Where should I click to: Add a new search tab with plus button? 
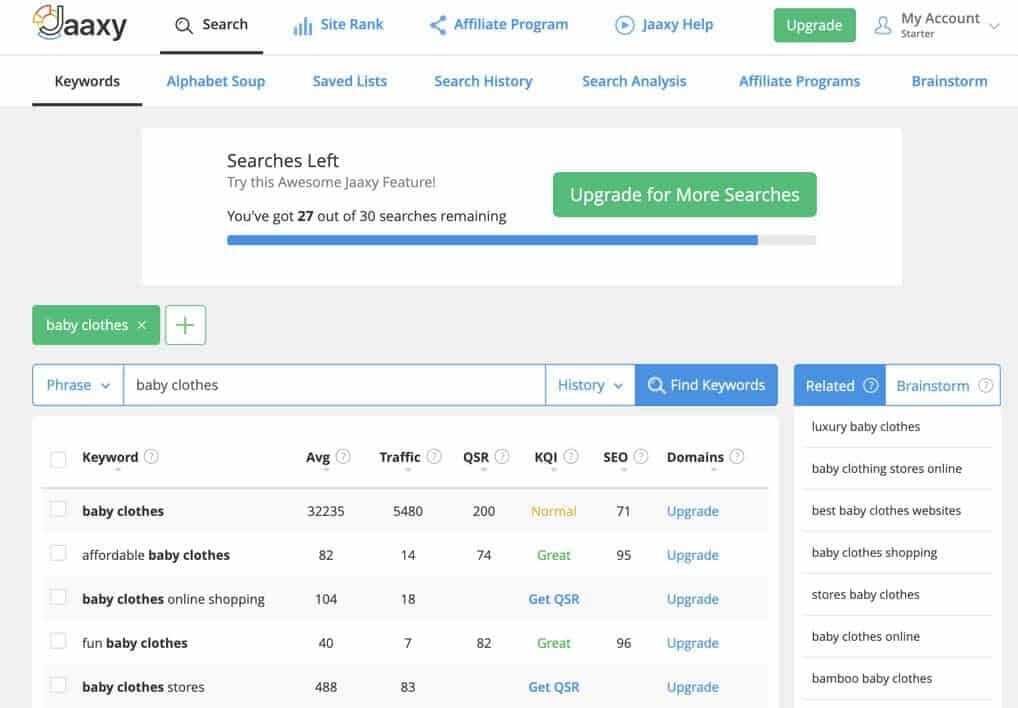click(x=185, y=325)
